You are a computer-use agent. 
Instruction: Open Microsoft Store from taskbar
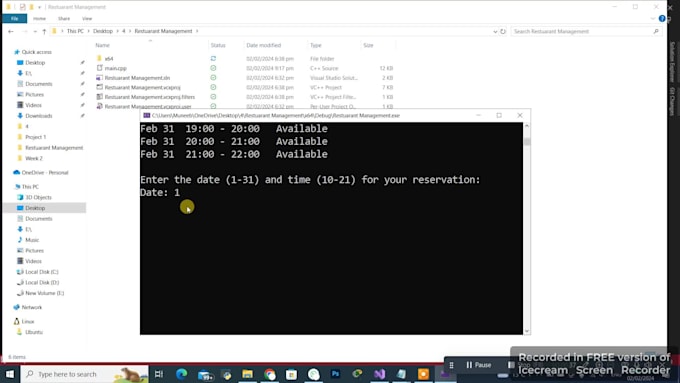pos(291,374)
